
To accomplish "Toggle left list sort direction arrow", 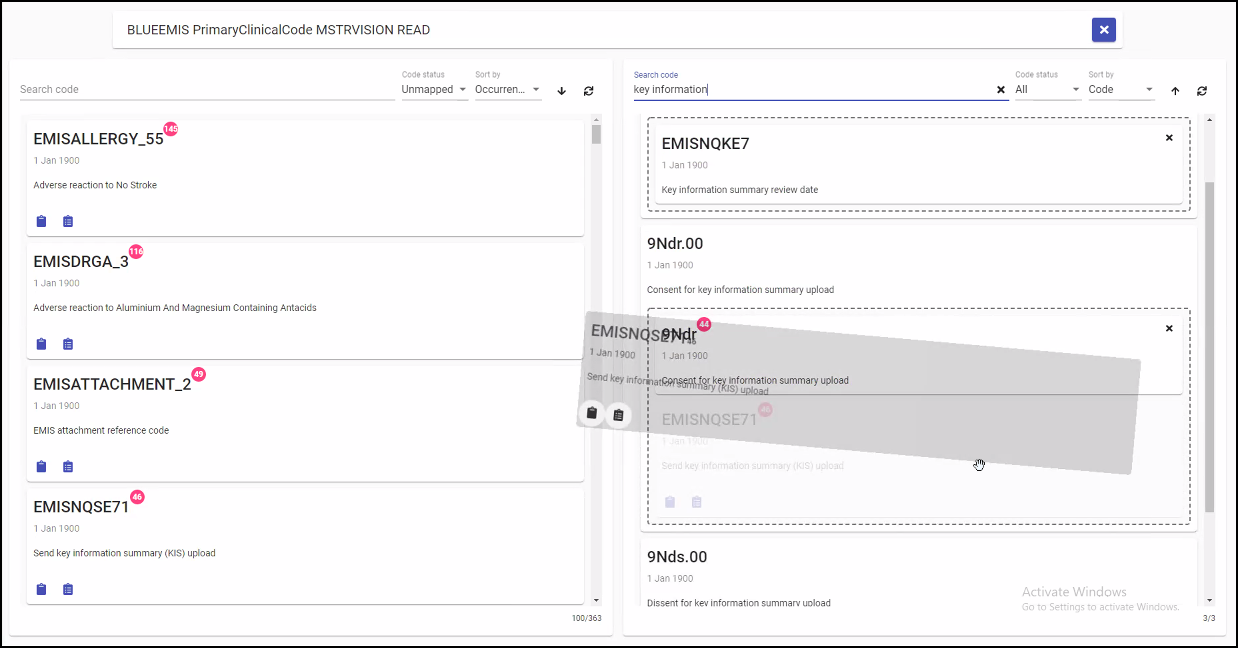I will tap(561, 90).
